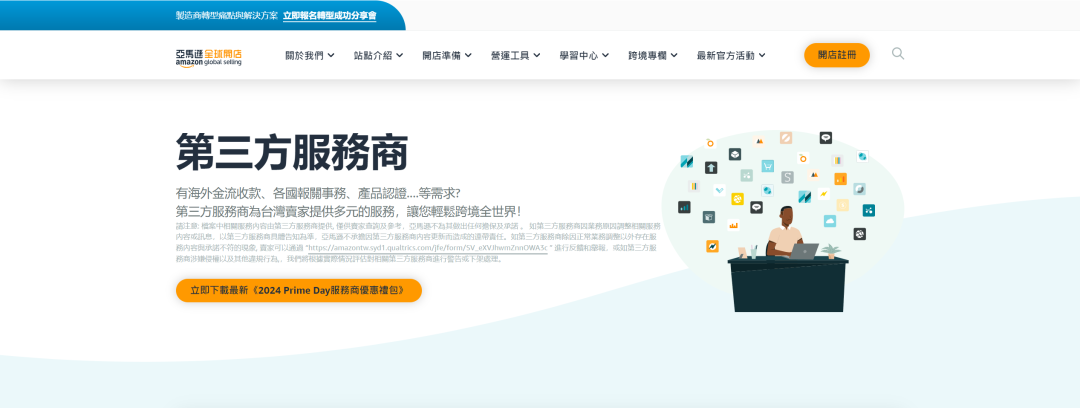Image resolution: width=1080 pixels, height=408 pixels.
Task: Click the illustration of man at desk
Action: pyautogui.click(x=782, y=221)
